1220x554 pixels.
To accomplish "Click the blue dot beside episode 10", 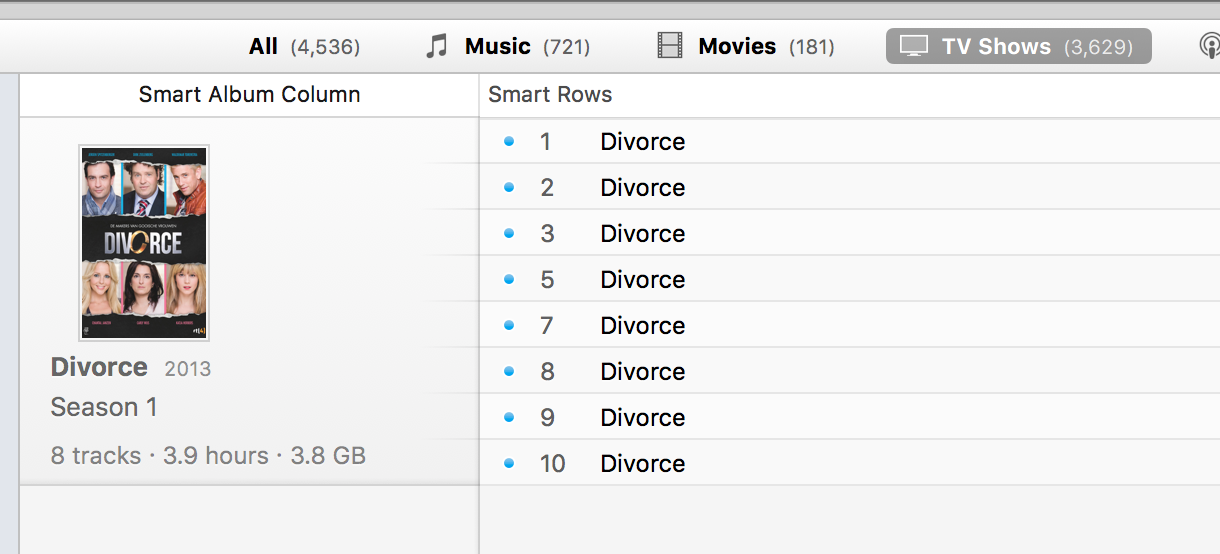I will [x=509, y=464].
